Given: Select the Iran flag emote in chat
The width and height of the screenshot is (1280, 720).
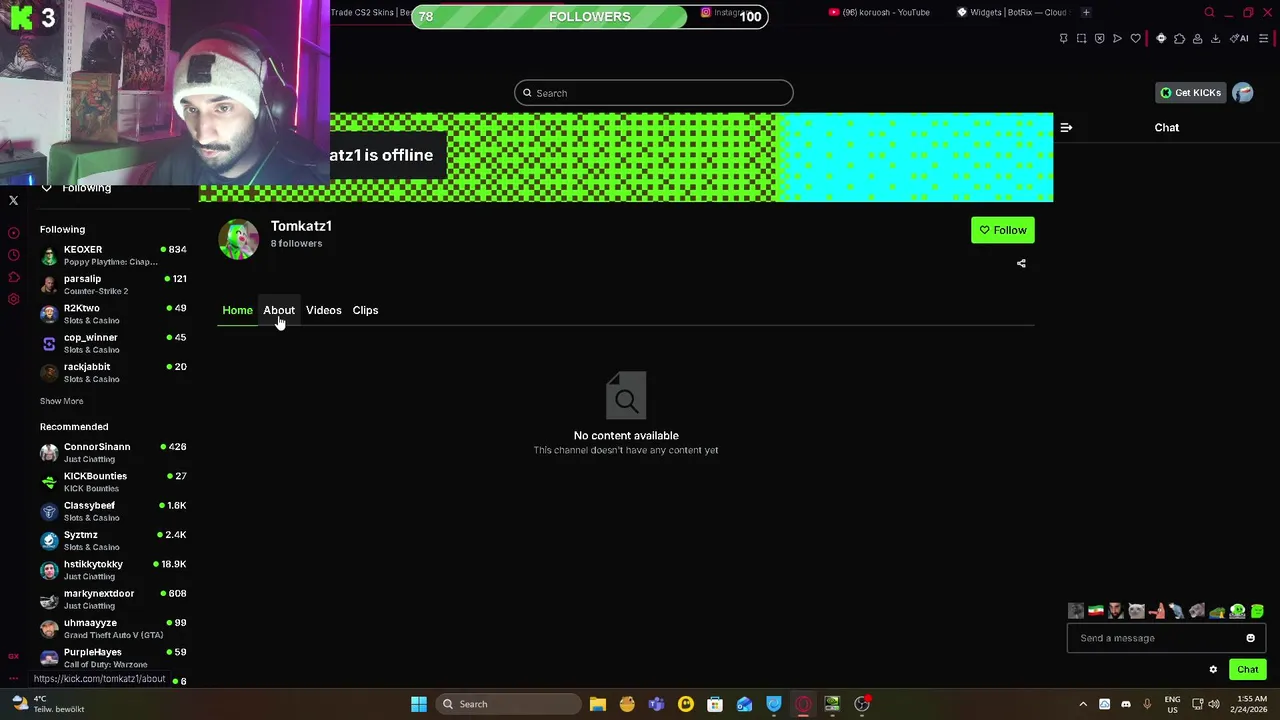Looking at the screenshot, I should tap(1096, 610).
